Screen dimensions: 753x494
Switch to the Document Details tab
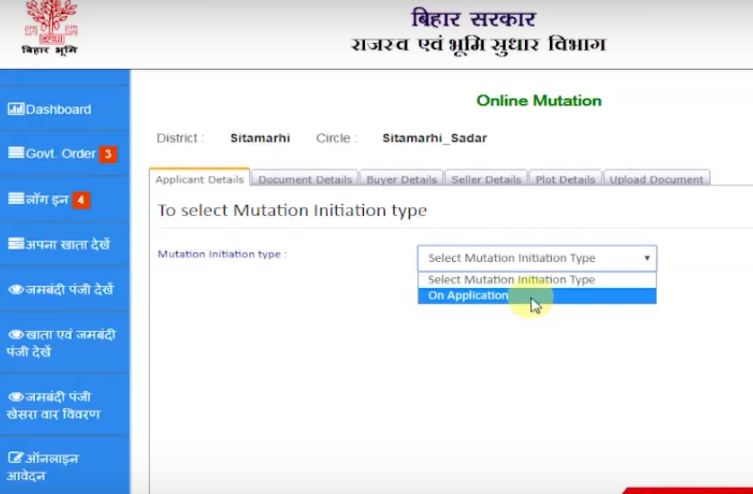(x=305, y=180)
